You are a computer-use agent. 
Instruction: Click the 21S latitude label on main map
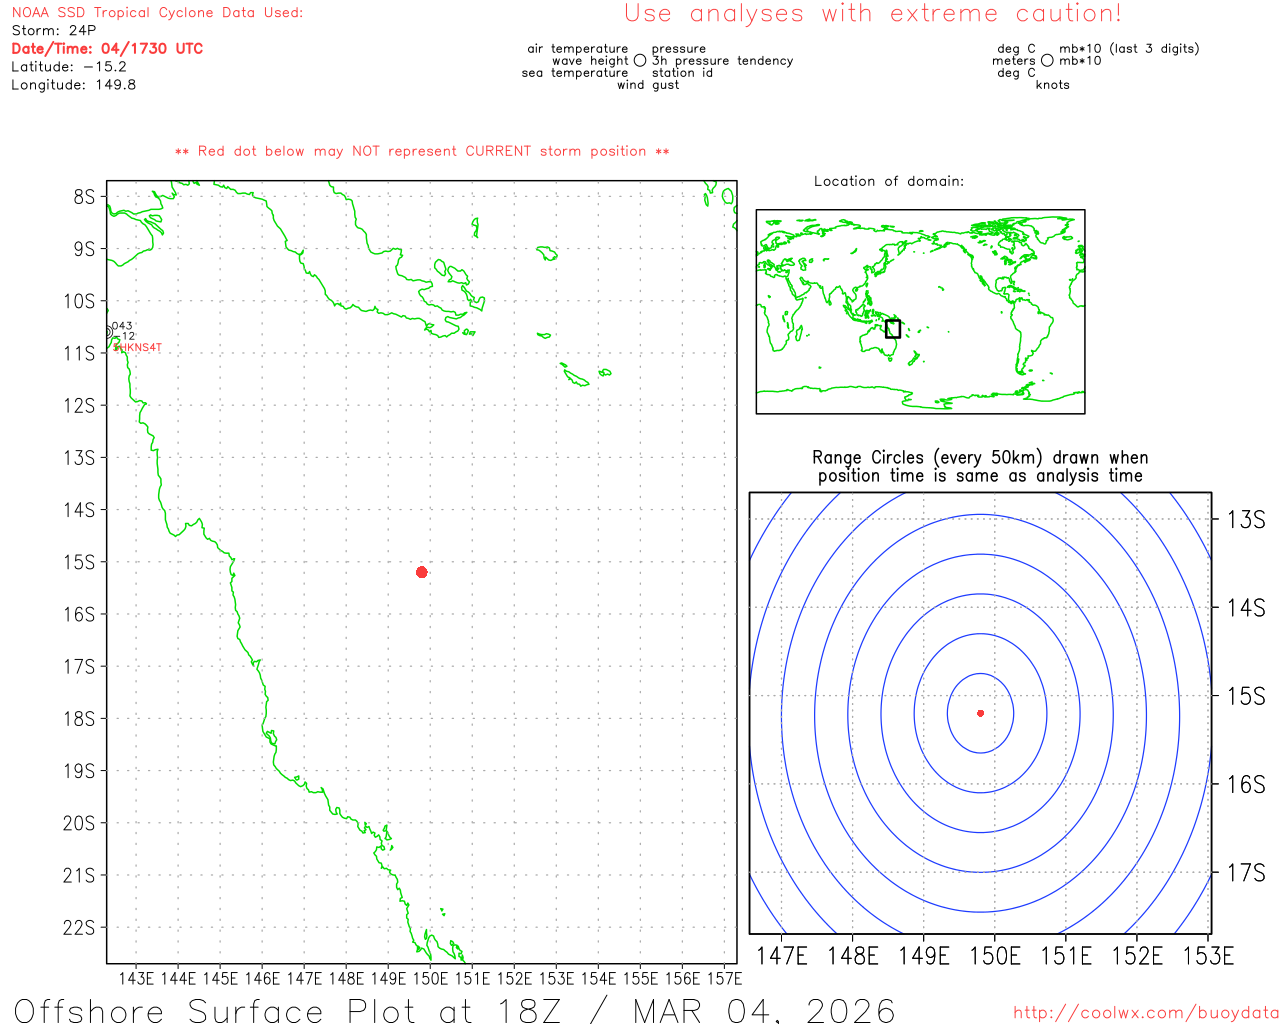(x=79, y=875)
